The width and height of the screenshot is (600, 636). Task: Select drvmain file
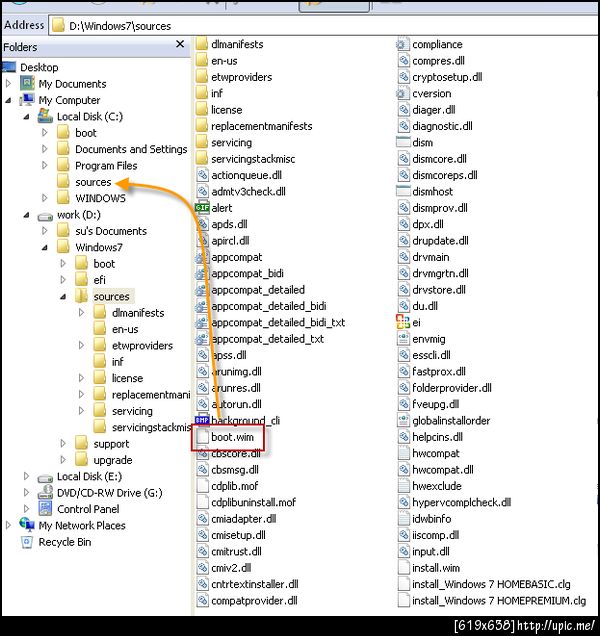pos(430,257)
